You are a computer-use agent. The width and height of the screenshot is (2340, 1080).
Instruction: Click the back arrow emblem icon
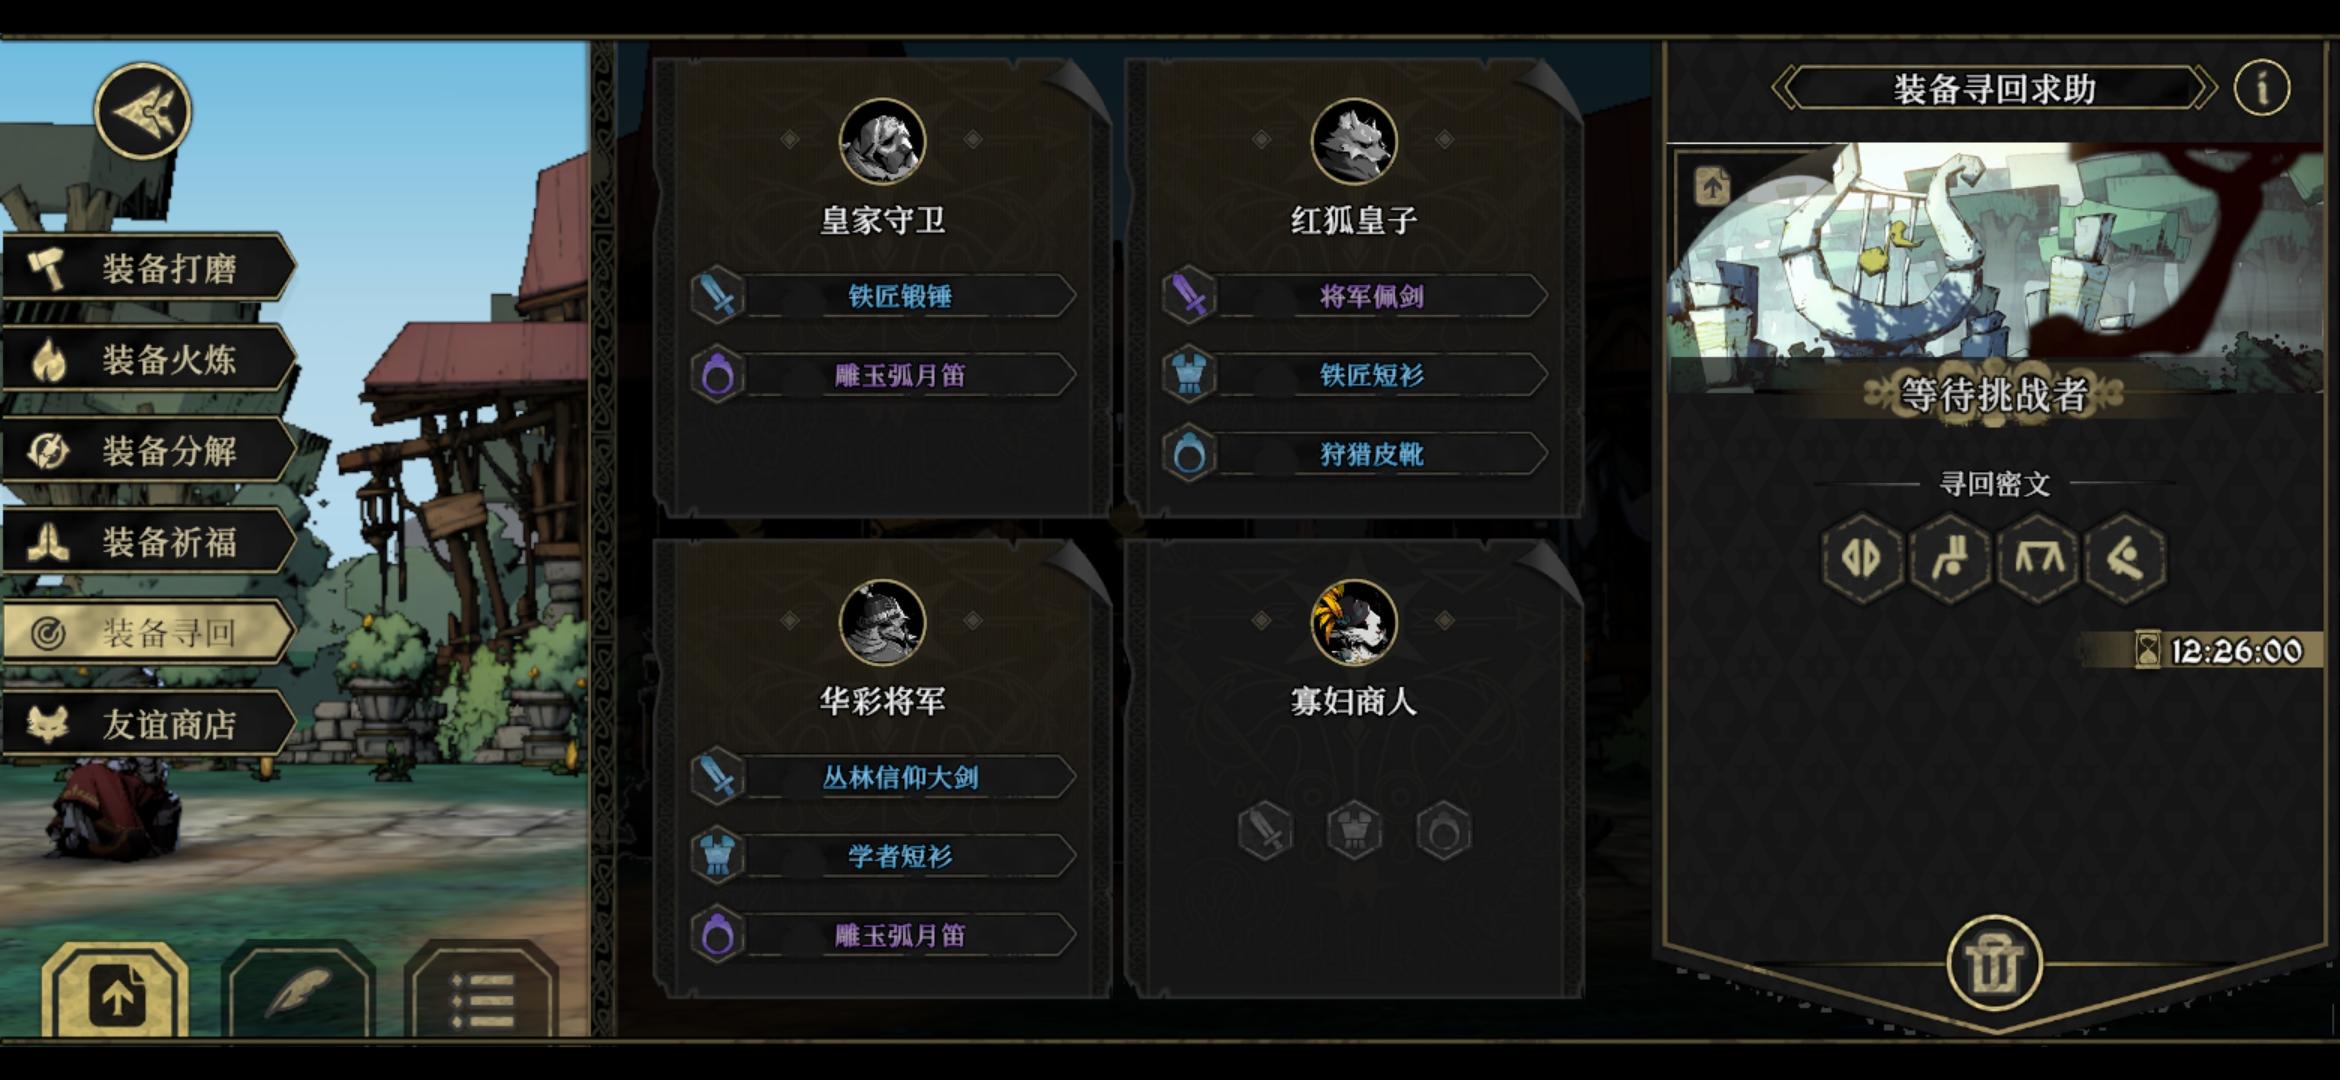click(x=143, y=111)
